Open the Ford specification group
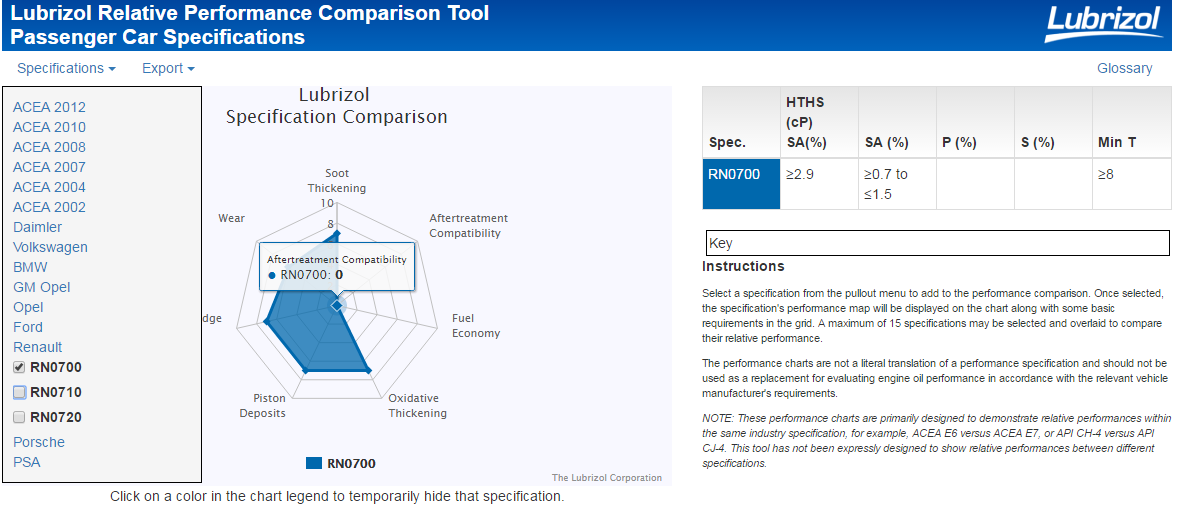Screen dimensions: 1202x514 click(28, 327)
